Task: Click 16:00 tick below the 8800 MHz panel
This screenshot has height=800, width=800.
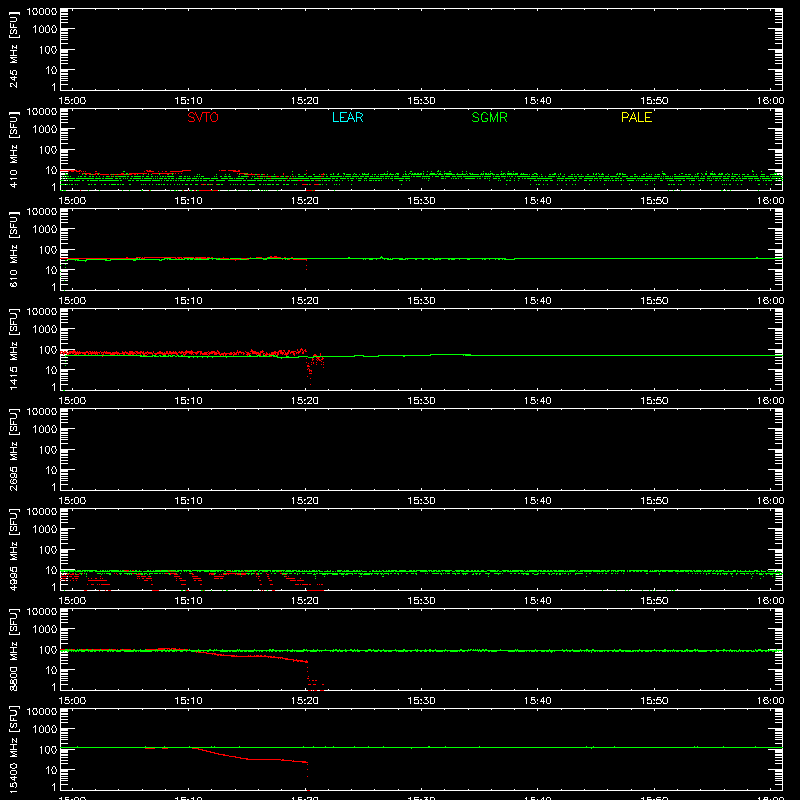Action: [x=770, y=701]
